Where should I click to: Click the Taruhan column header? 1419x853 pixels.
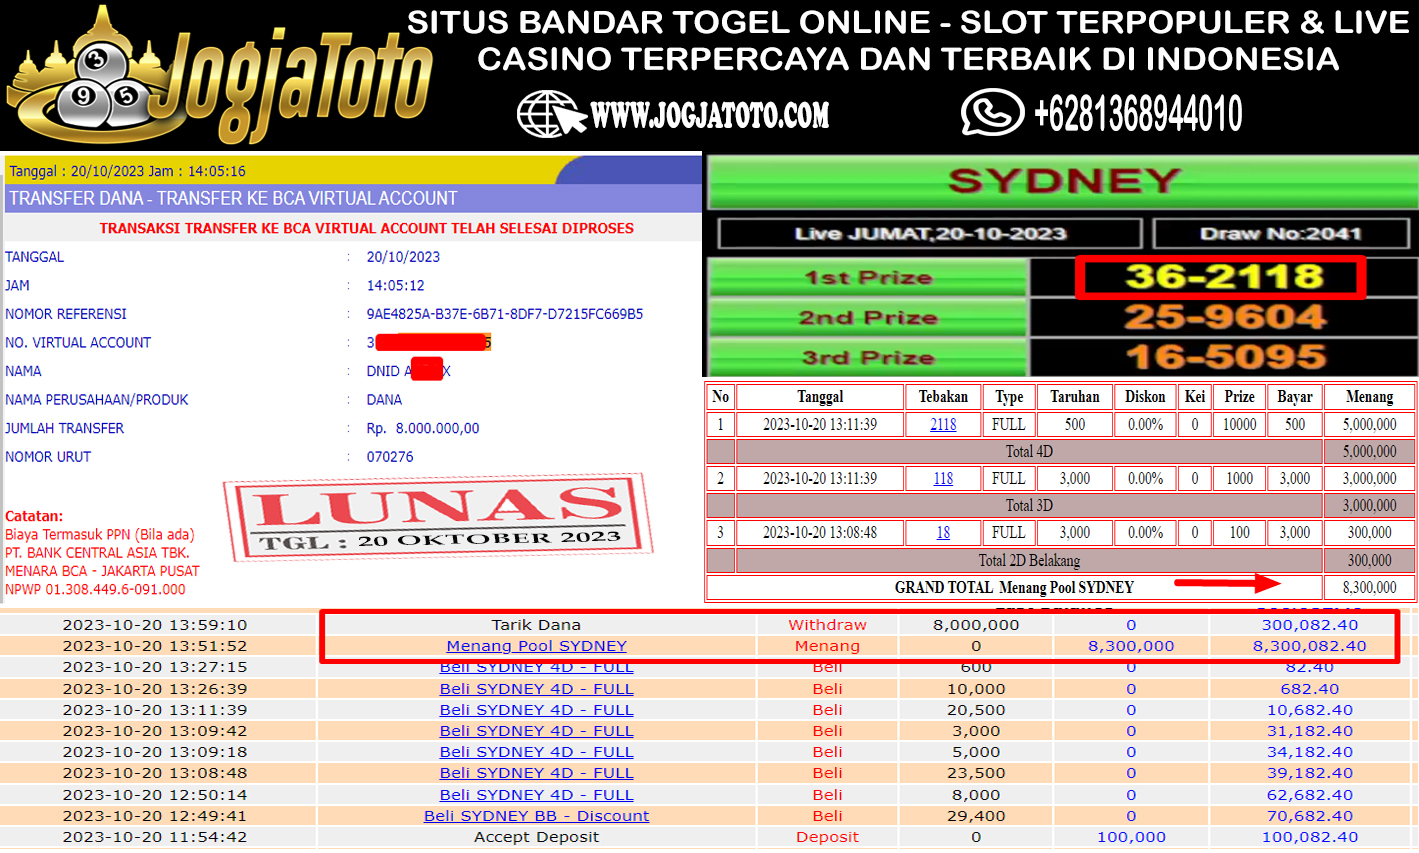coord(1075,397)
